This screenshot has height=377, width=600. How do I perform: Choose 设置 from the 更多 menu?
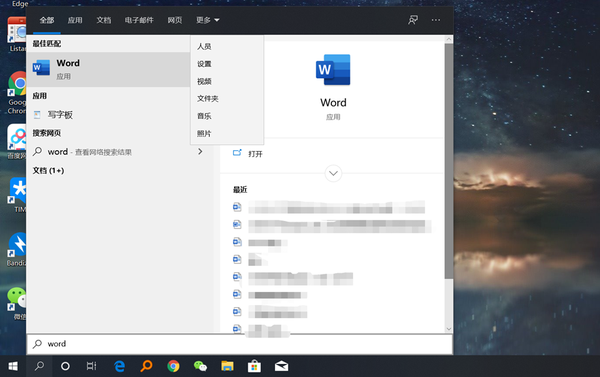[x=204, y=64]
